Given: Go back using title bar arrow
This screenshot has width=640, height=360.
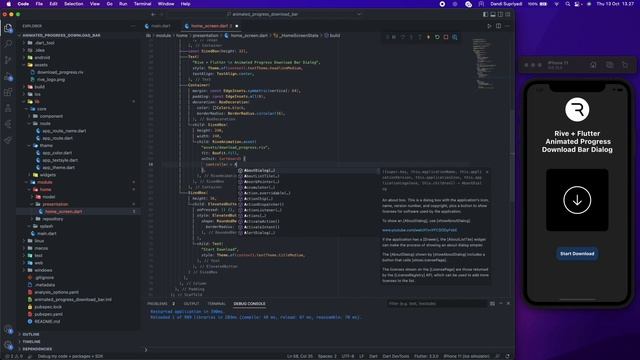Looking at the screenshot, I should [x=153, y=14].
